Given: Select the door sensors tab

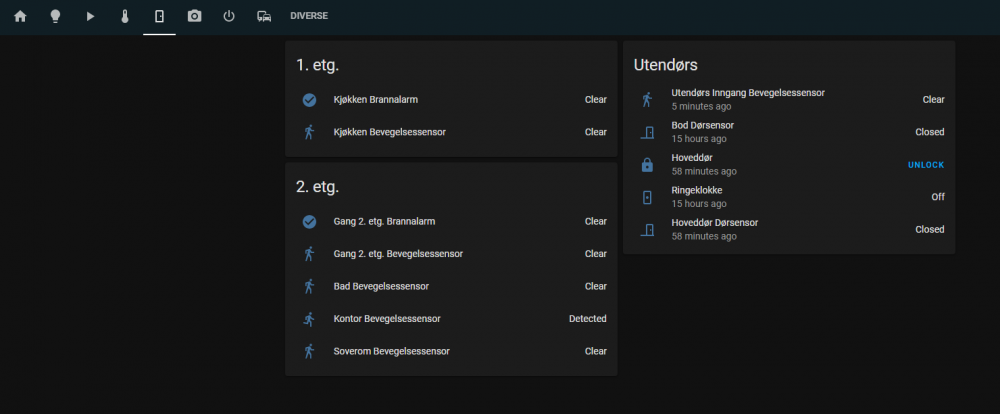Looking at the screenshot, I should 159,16.
